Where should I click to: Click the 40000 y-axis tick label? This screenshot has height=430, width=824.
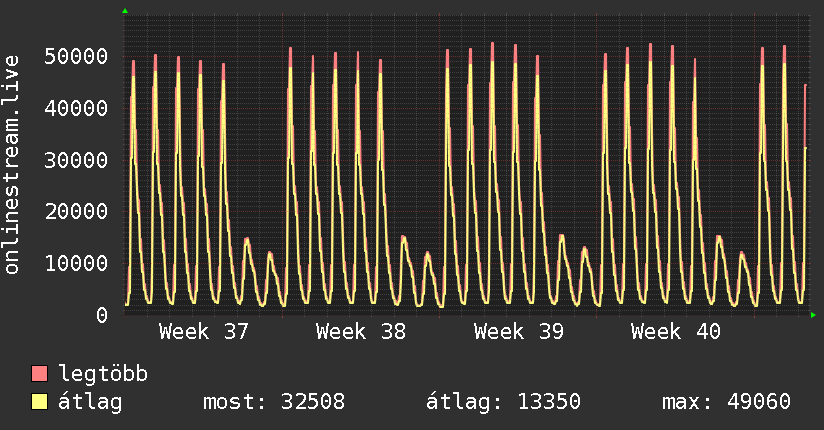click(x=76, y=108)
